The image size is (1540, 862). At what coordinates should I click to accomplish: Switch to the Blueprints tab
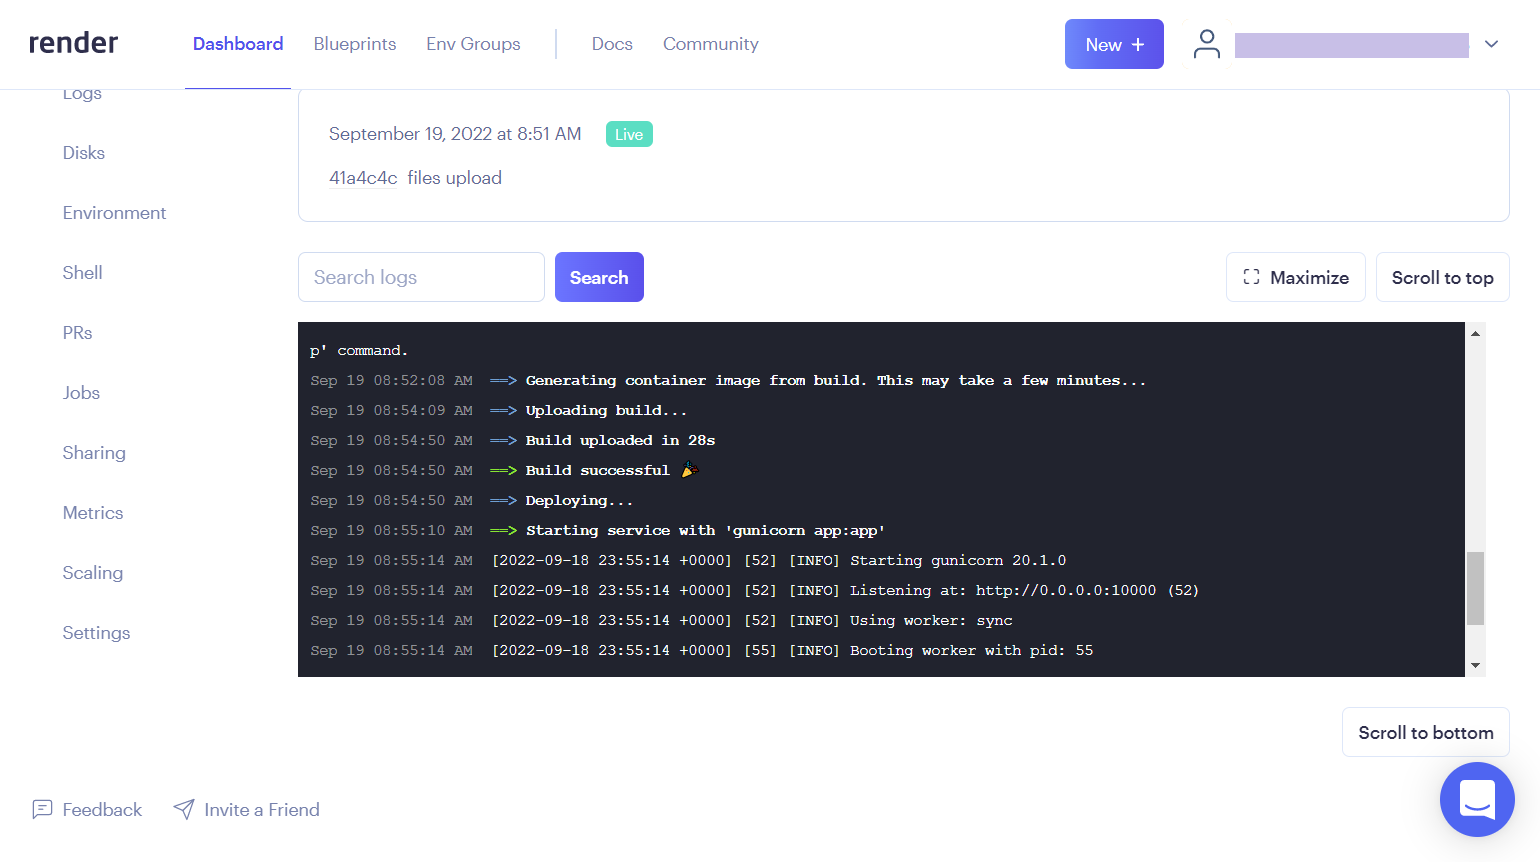coord(355,43)
